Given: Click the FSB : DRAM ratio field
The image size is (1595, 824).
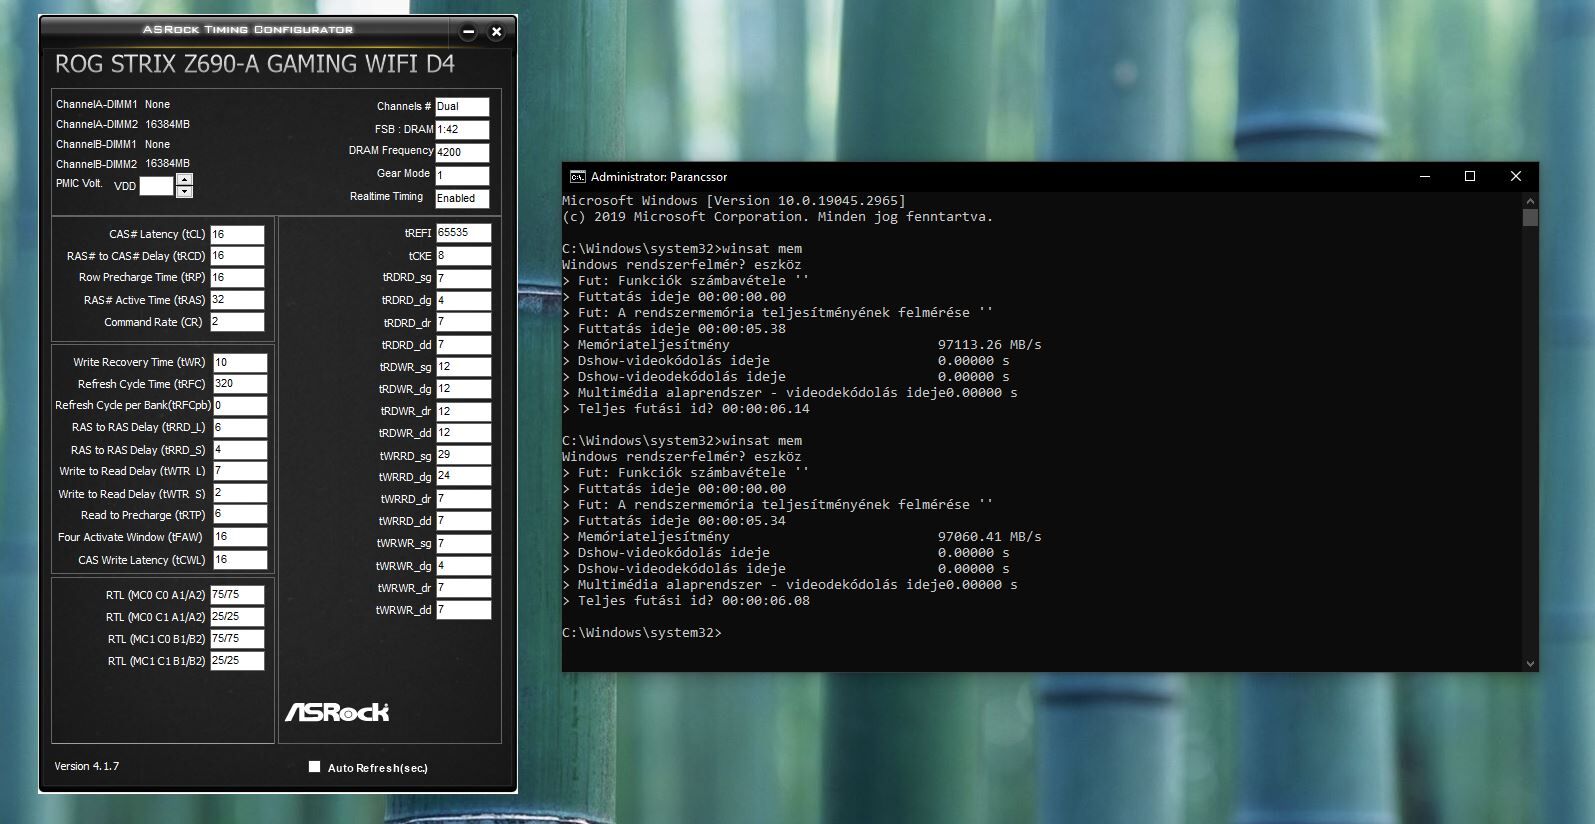Looking at the screenshot, I should [x=462, y=129].
